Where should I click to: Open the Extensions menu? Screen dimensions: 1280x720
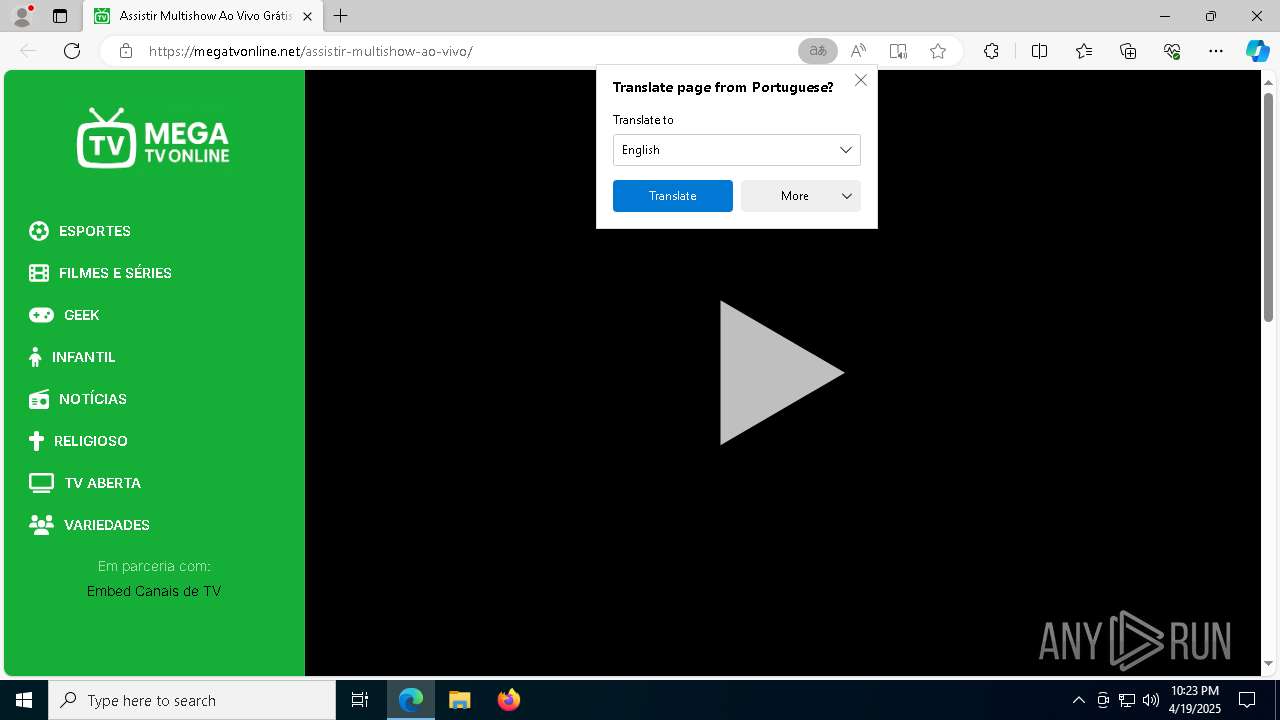click(991, 51)
